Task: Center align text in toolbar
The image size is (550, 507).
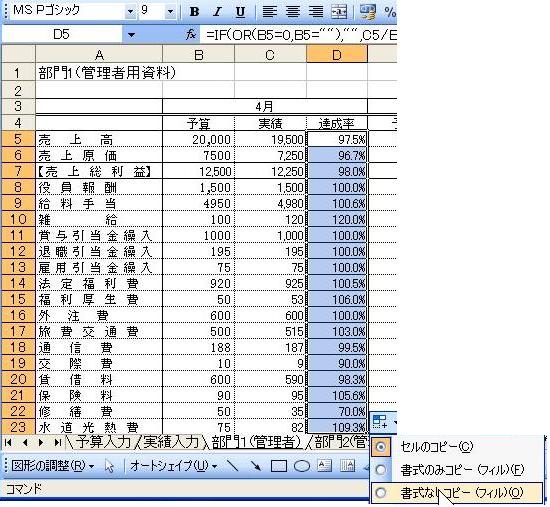Action: [x=293, y=12]
